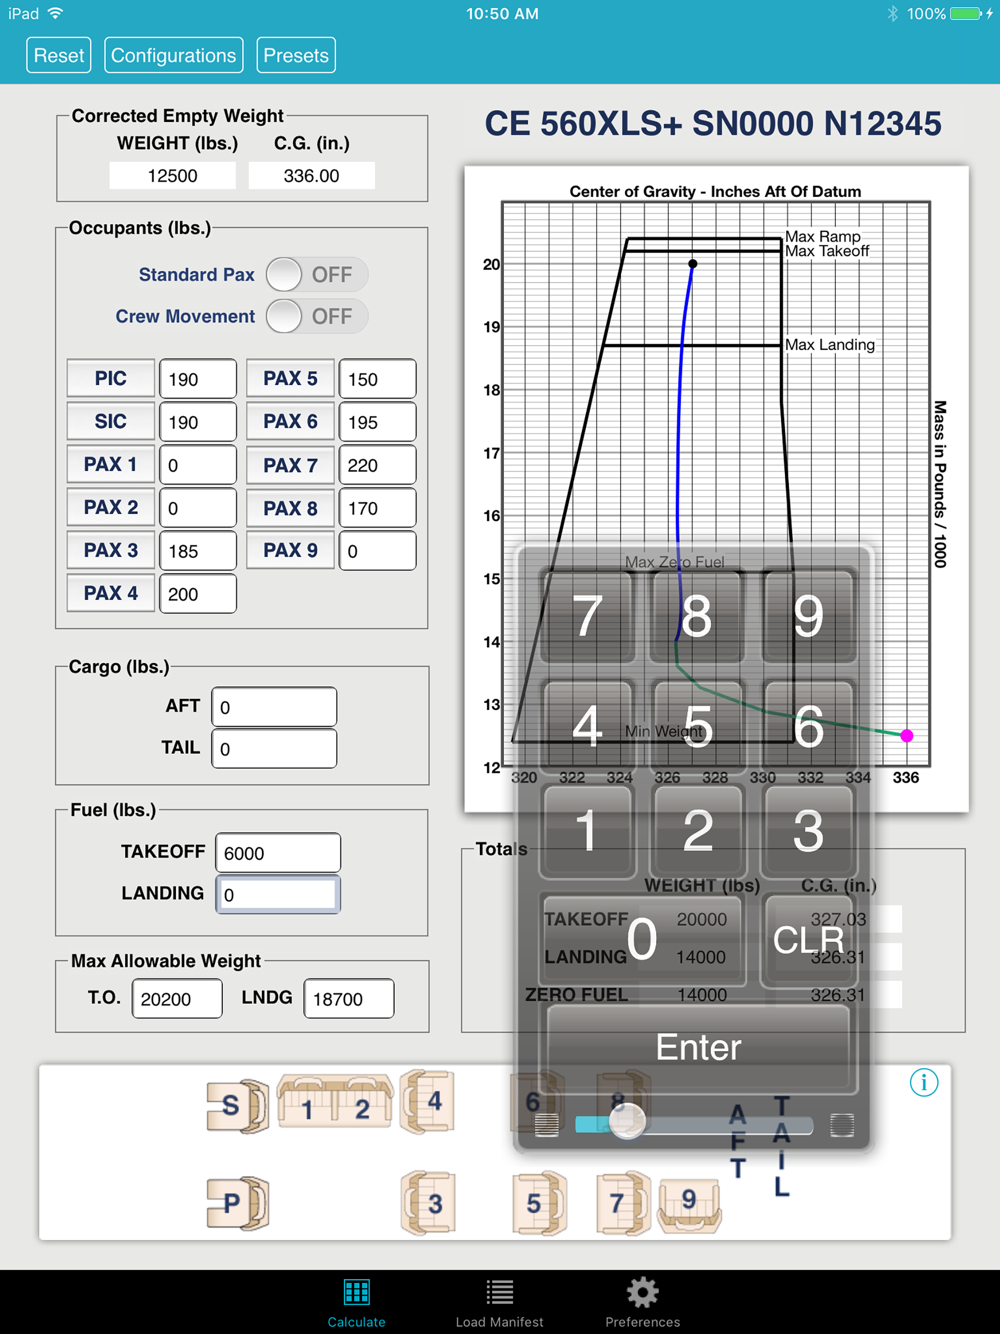Viewport: 1000px width, 1334px height.
Task: Toggle the Crew Movement switch
Action: 317,316
